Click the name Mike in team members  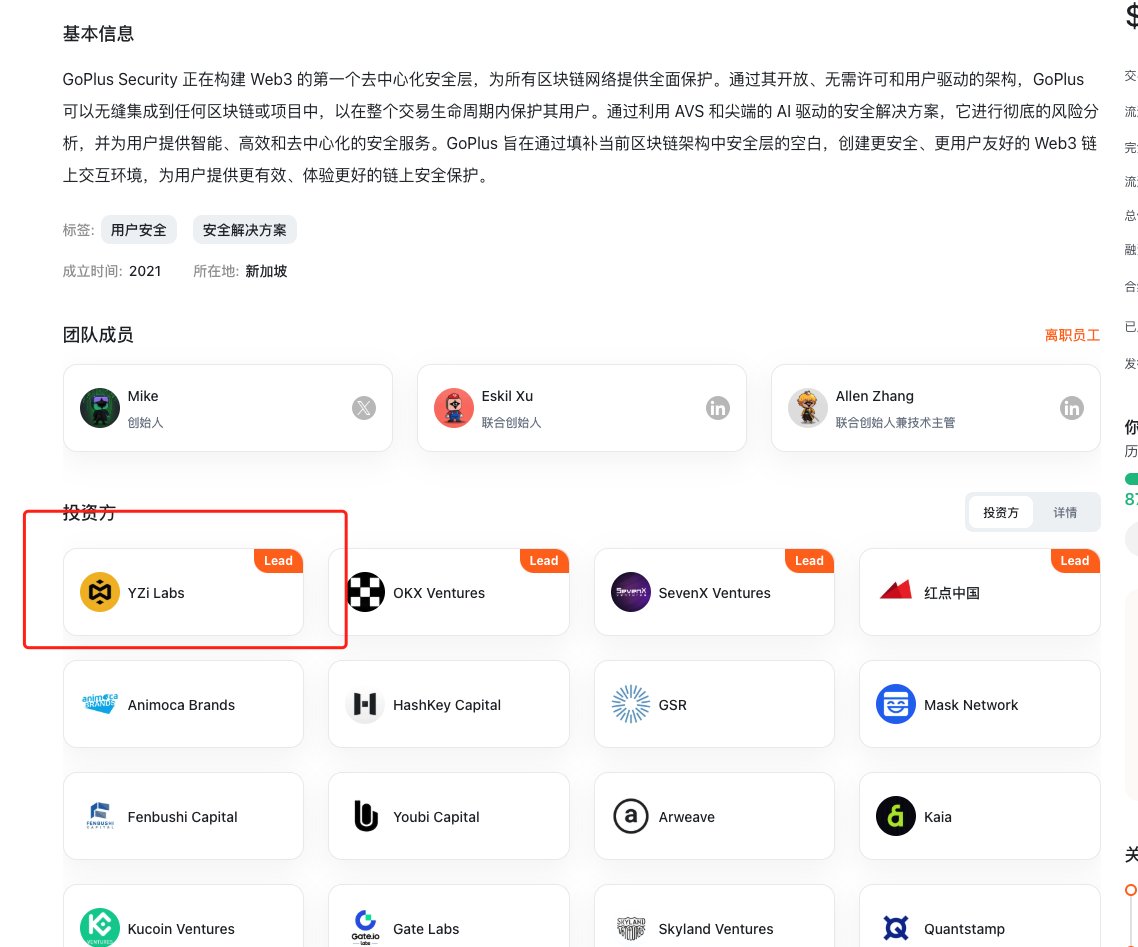coord(143,396)
